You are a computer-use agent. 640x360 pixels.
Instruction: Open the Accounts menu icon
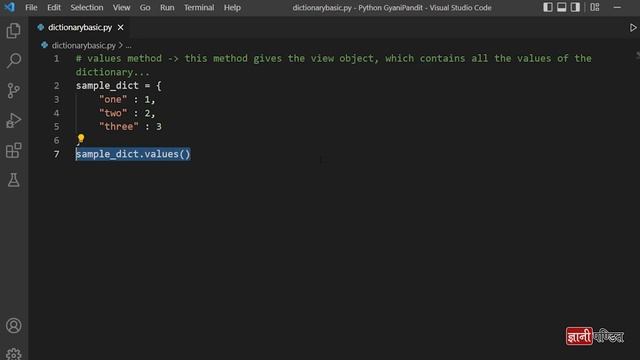[x=13, y=325]
